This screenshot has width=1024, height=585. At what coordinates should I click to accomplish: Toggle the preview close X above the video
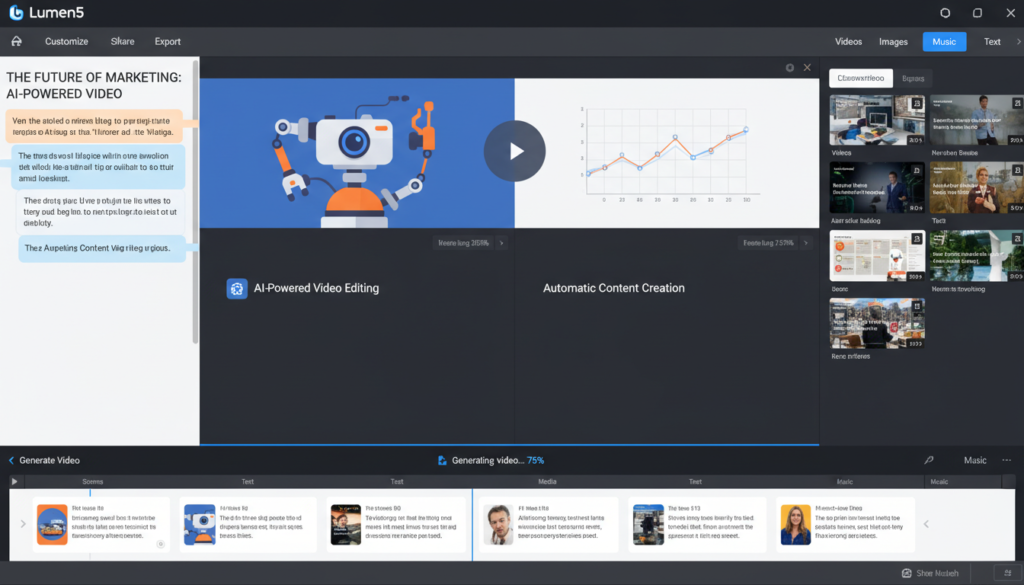point(808,67)
